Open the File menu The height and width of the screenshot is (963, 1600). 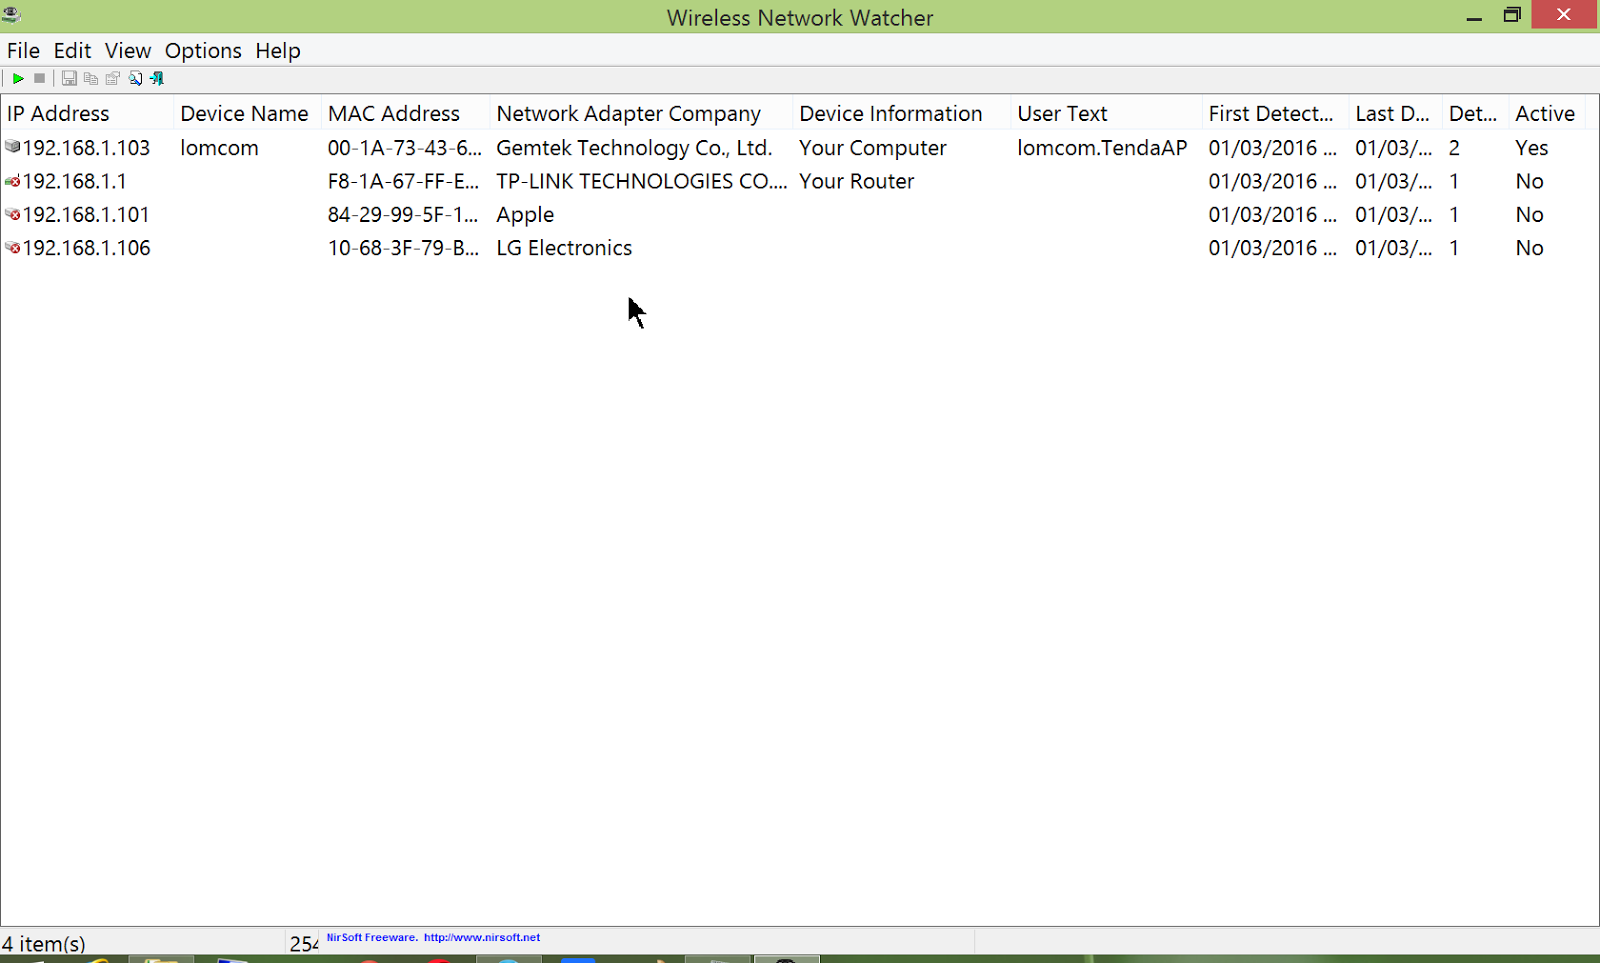pos(23,51)
